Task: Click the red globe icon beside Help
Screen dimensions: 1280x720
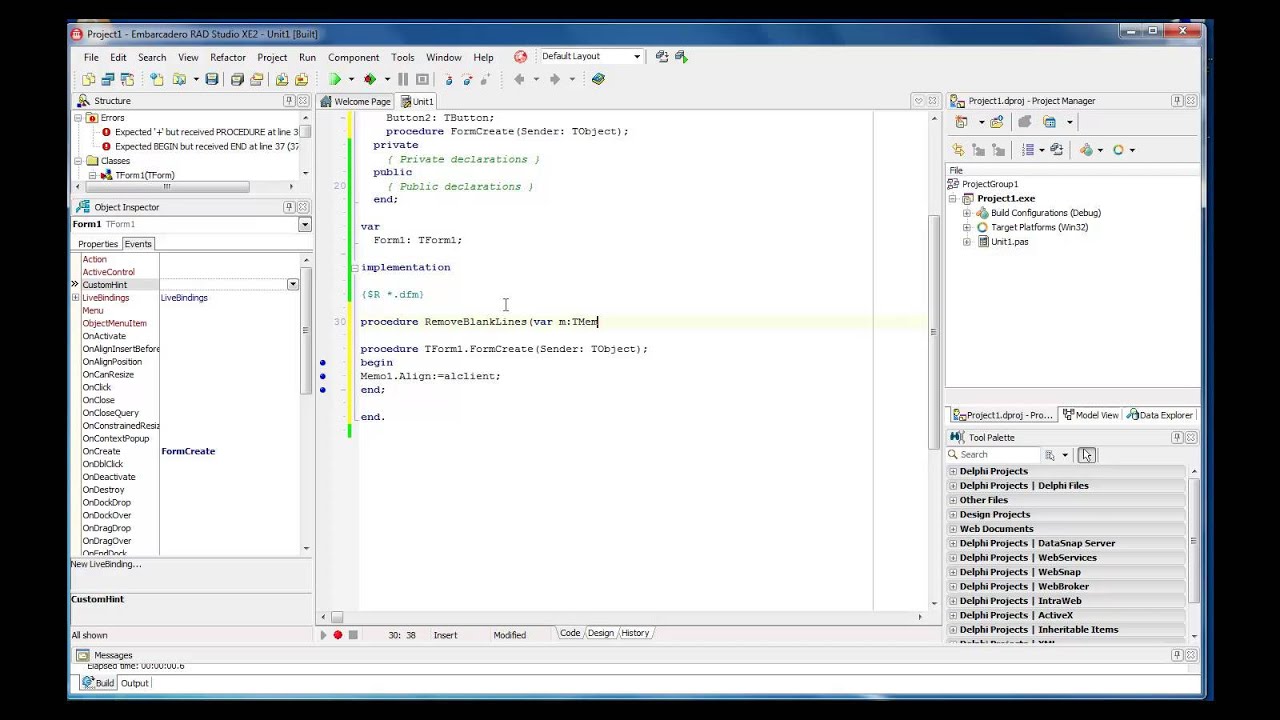Action: (520, 57)
